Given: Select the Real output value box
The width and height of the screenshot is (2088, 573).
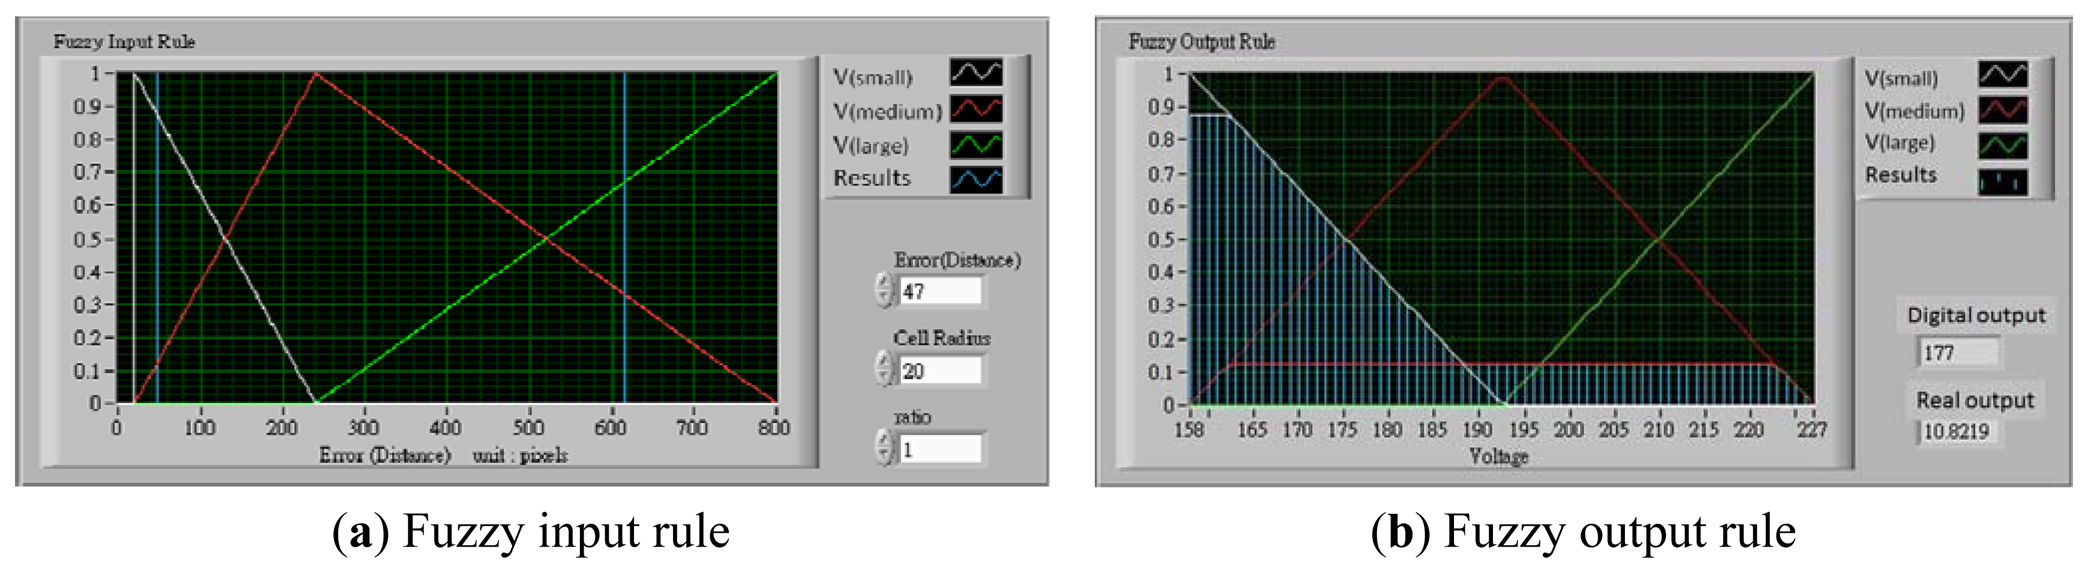Looking at the screenshot, I should [x=1958, y=432].
